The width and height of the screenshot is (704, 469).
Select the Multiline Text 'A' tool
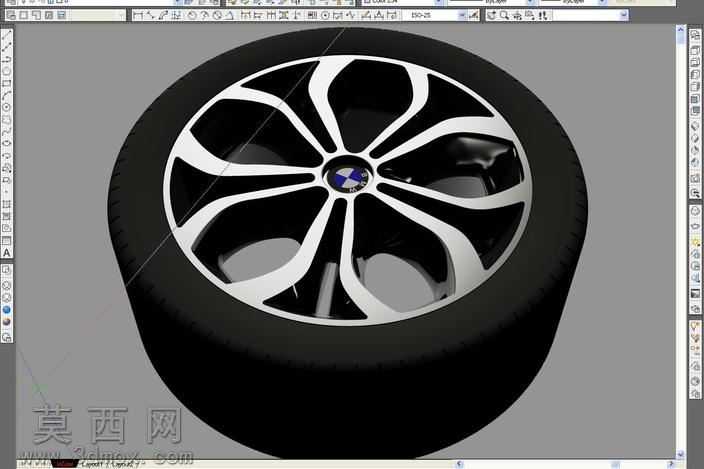(7, 253)
